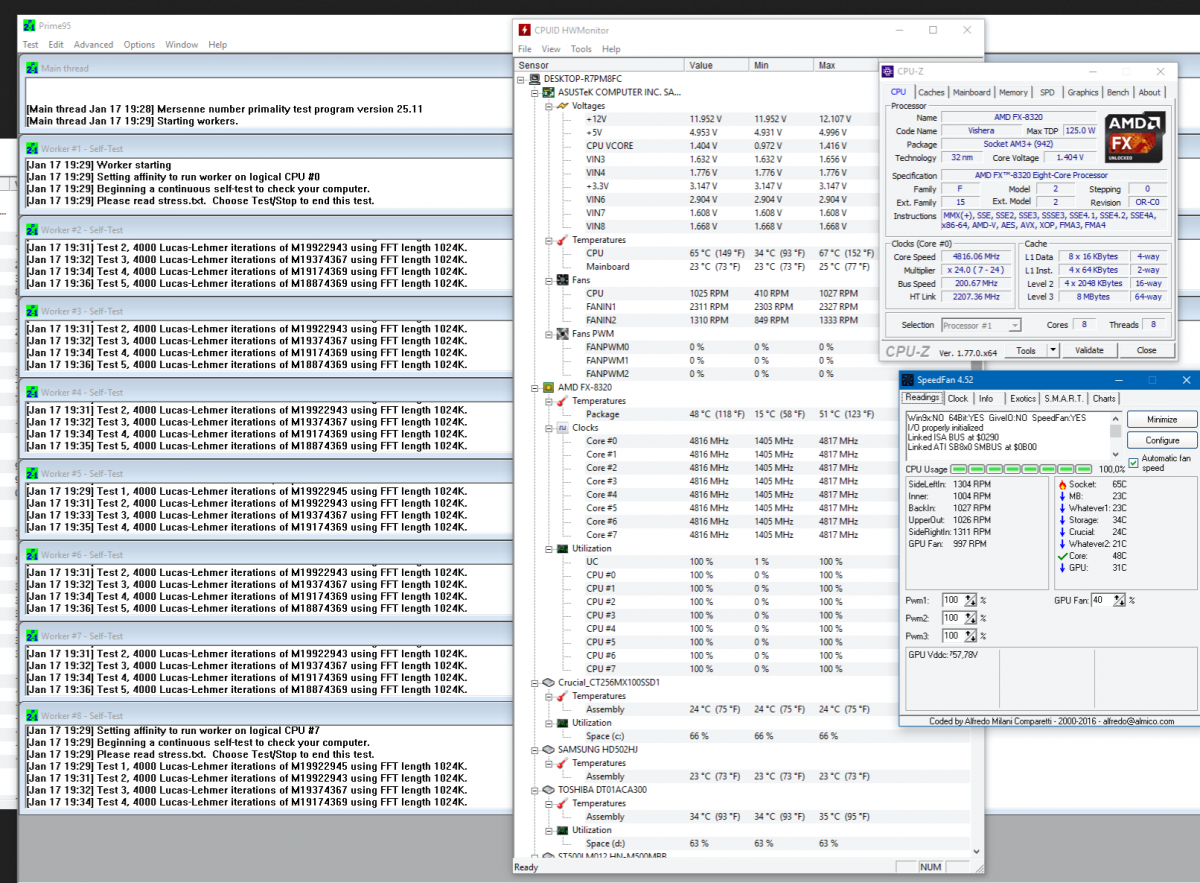
Task: Switch to the Mainboard tab in CPU-Z
Action: [x=971, y=92]
